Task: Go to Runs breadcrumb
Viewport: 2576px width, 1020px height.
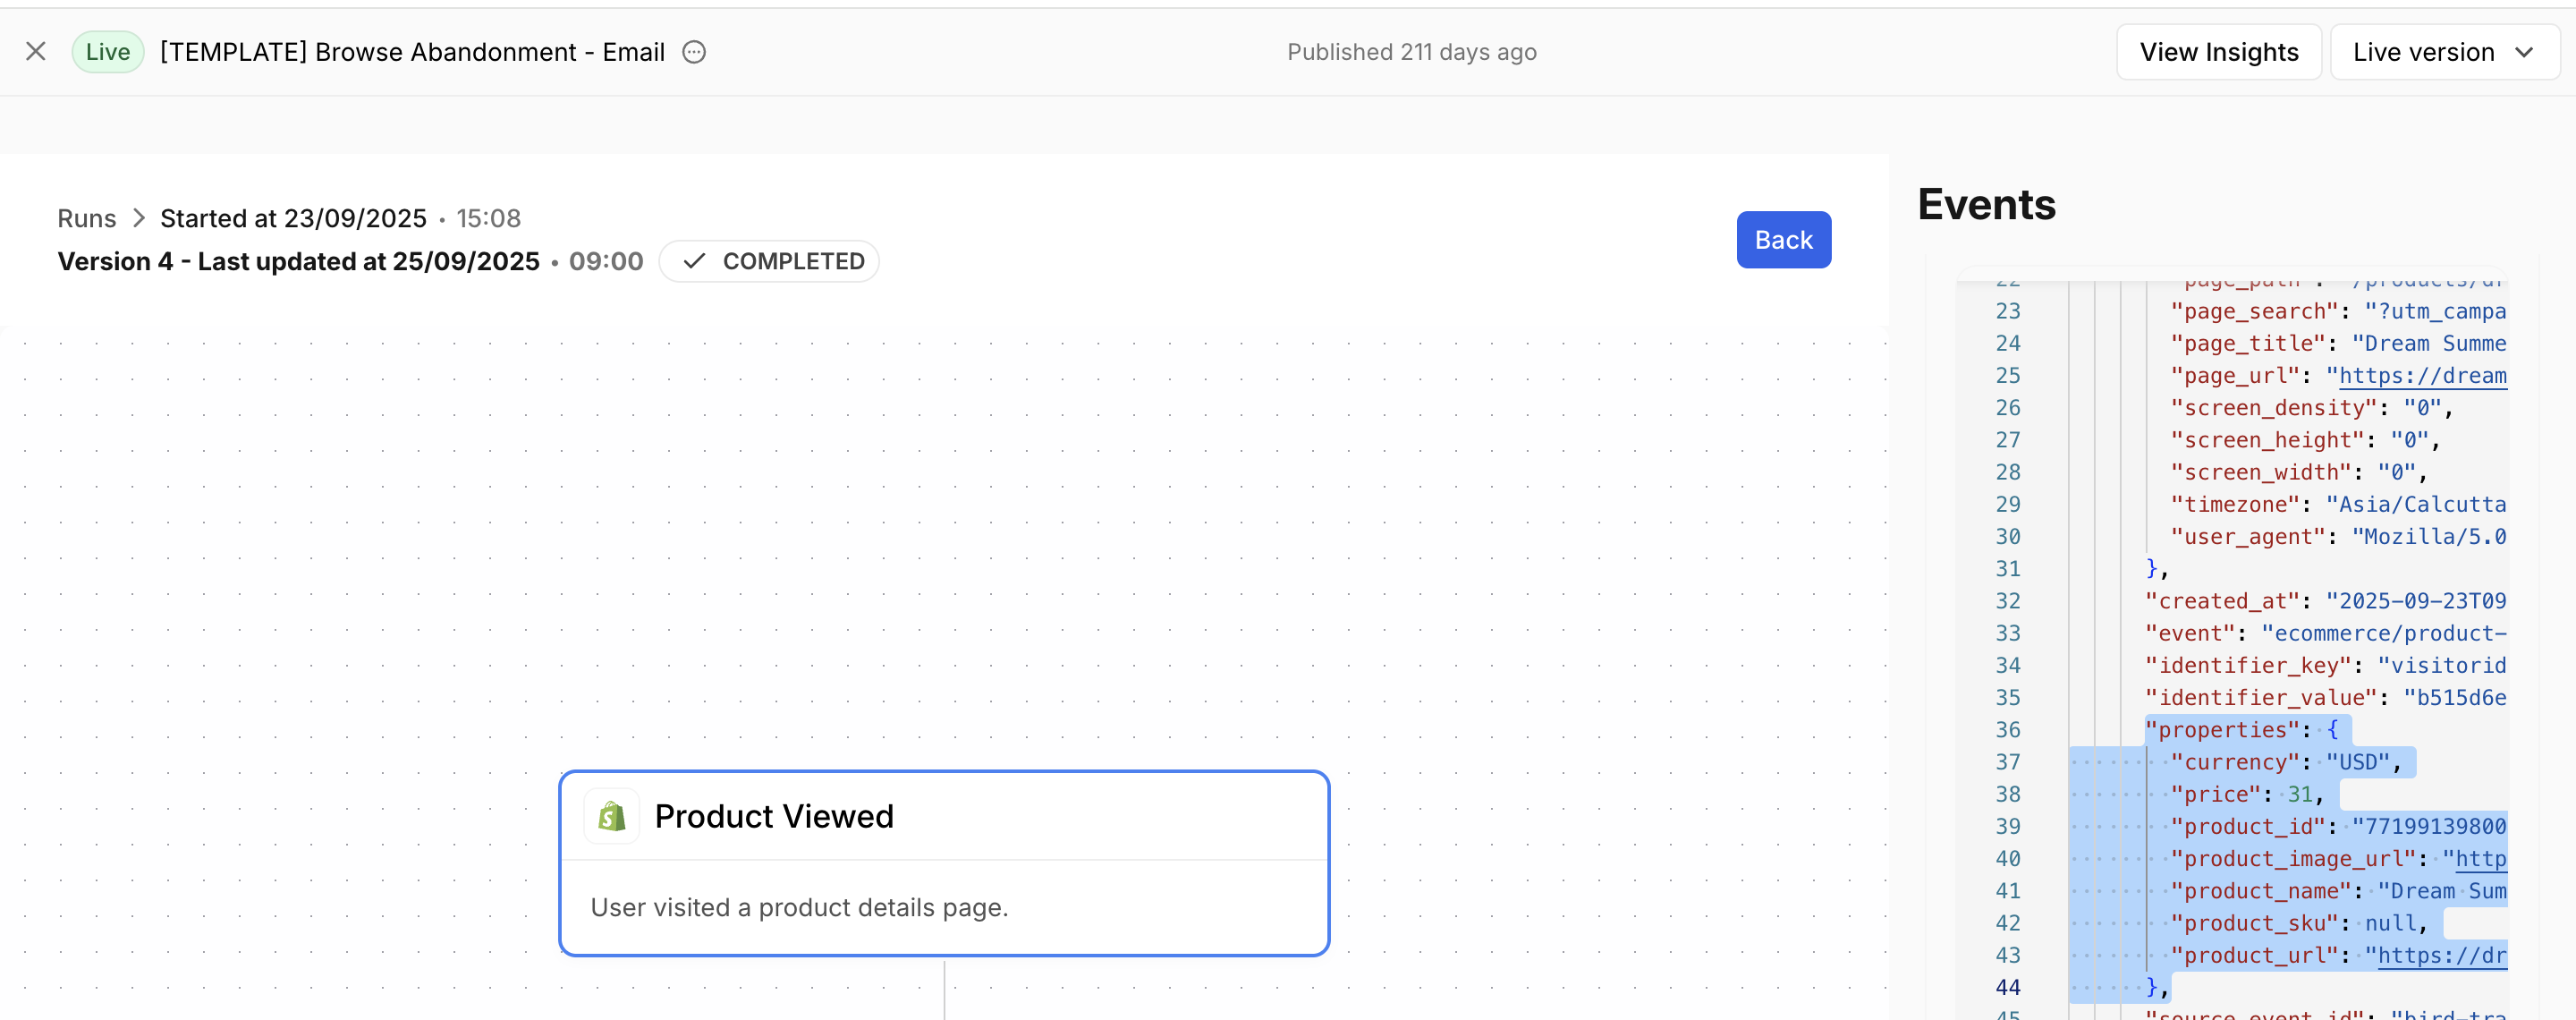Action: pyautogui.click(x=86, y=218)
